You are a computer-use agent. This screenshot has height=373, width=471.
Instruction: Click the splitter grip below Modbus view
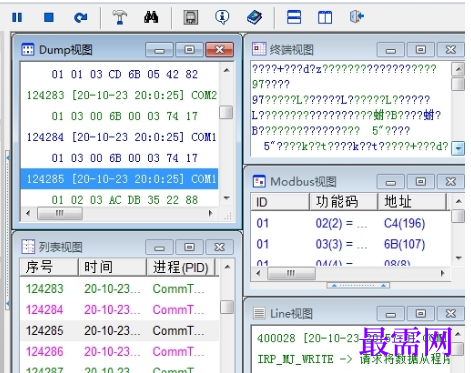[x=358, y=285]
